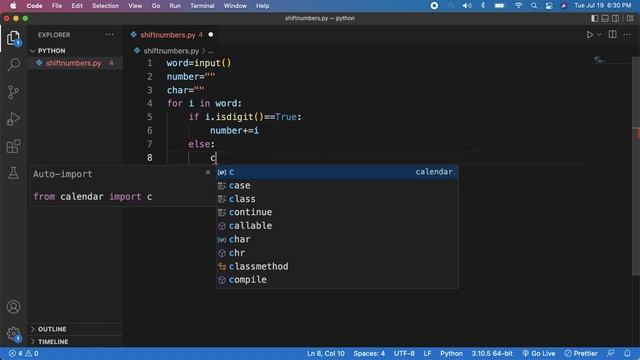Image resolution: width=640 pixels, height=360 pixels.
Task: Change encoding via UTF-8 status item
Action: 404,353
